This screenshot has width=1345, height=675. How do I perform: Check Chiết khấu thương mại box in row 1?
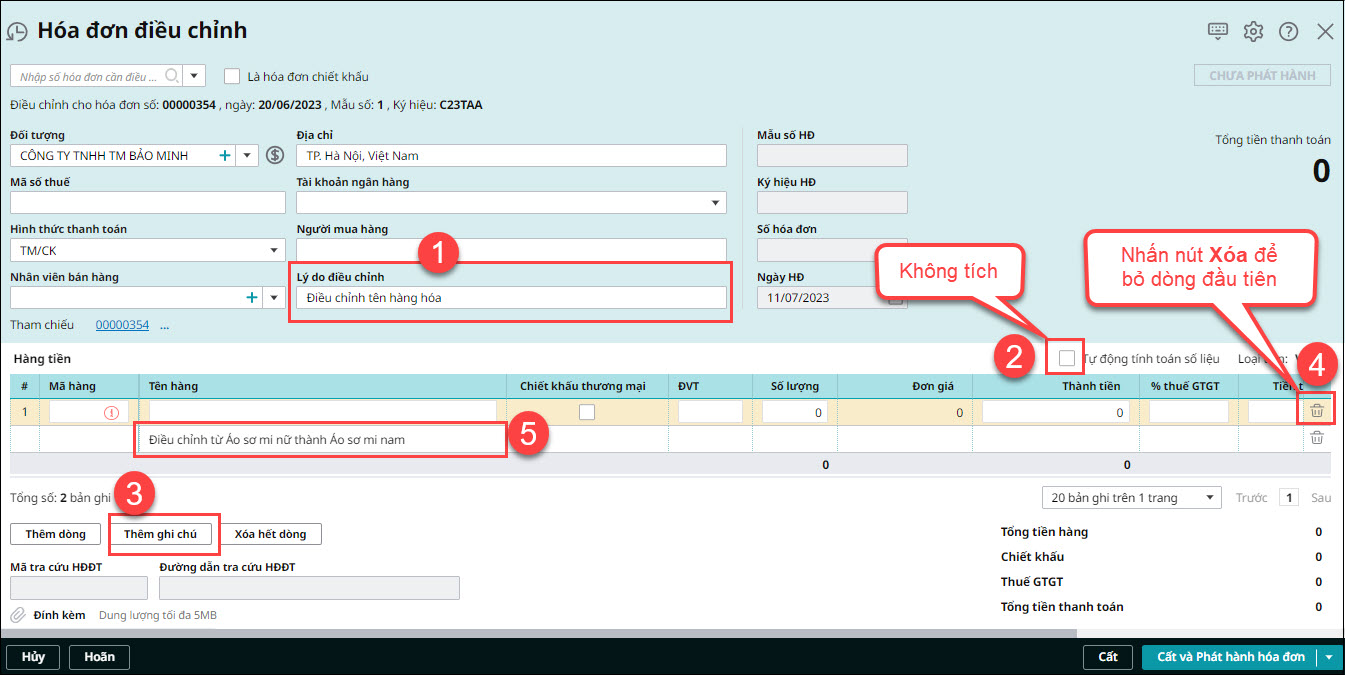587,412
